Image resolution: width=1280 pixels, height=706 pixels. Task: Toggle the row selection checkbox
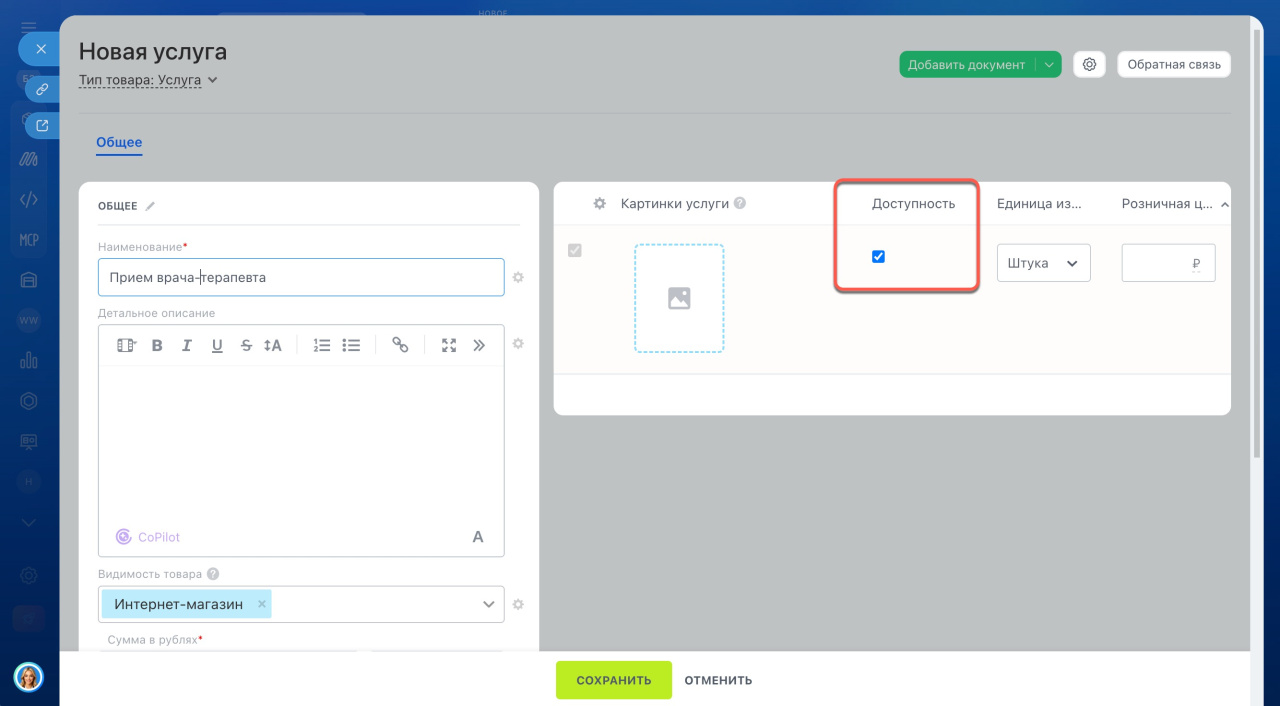coord(575,250)
